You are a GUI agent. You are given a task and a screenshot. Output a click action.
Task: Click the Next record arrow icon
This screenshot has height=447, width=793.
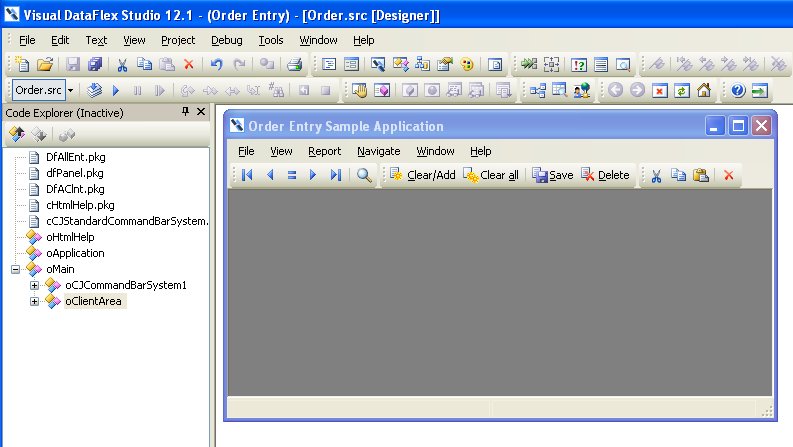tap(313, 175)
